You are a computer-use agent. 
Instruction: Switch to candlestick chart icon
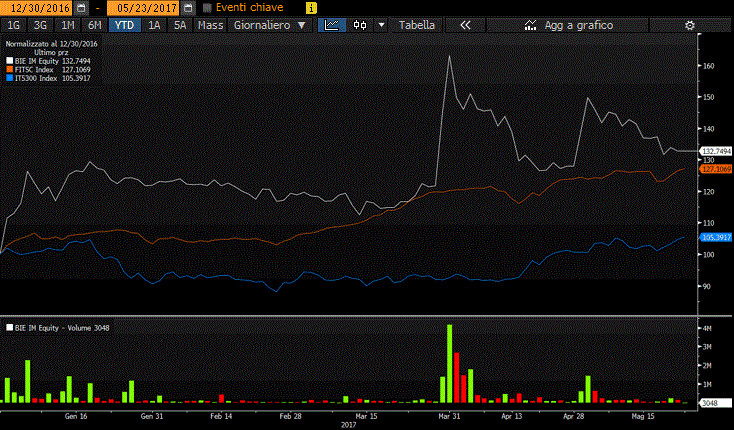pos(360,25)
